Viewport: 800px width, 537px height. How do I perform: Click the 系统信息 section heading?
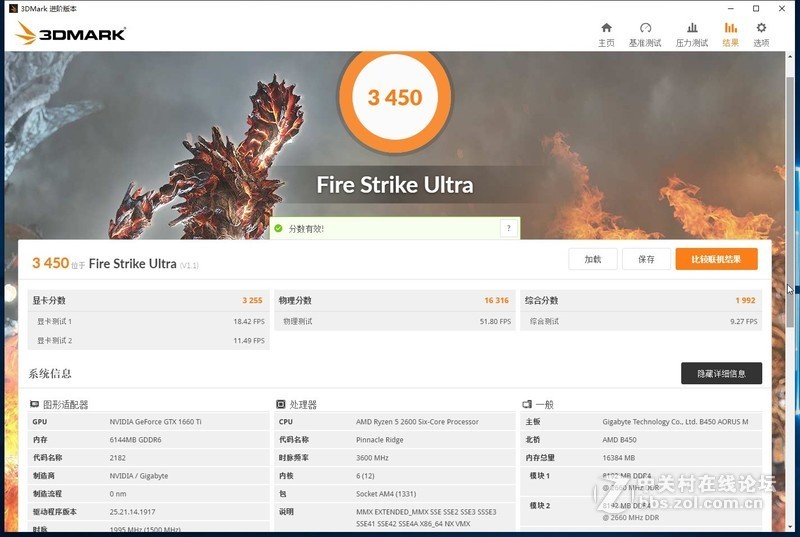[x=49, y=373]
